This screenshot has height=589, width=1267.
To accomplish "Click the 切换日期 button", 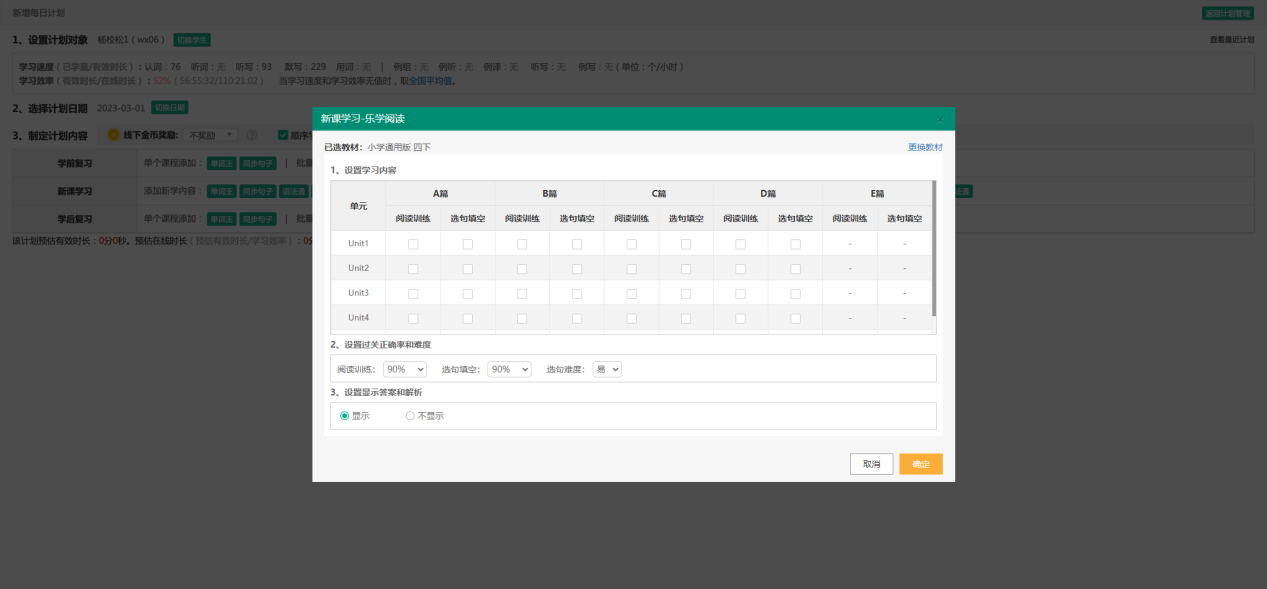I will click(170, 108).
